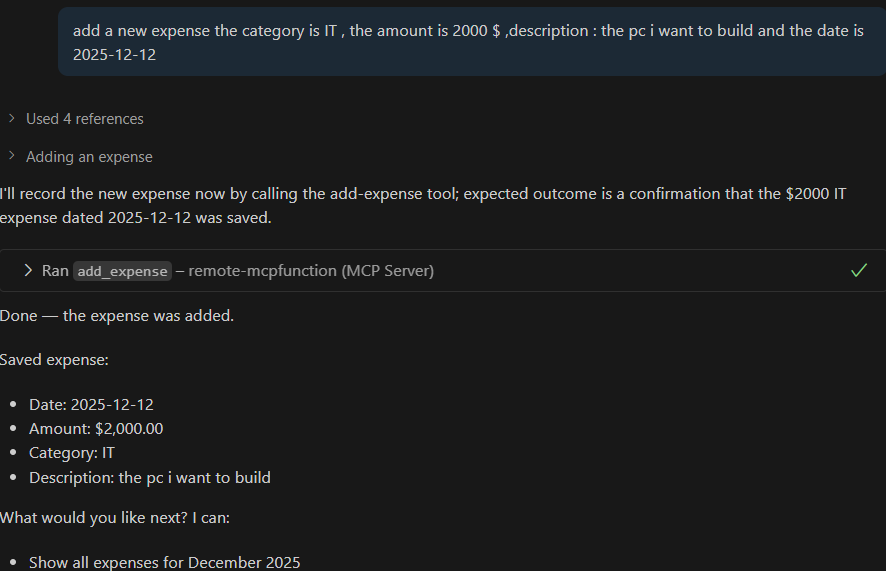Click the 2025-12-12 date in user prompt
Screen dimensions: 886x571
114,54
